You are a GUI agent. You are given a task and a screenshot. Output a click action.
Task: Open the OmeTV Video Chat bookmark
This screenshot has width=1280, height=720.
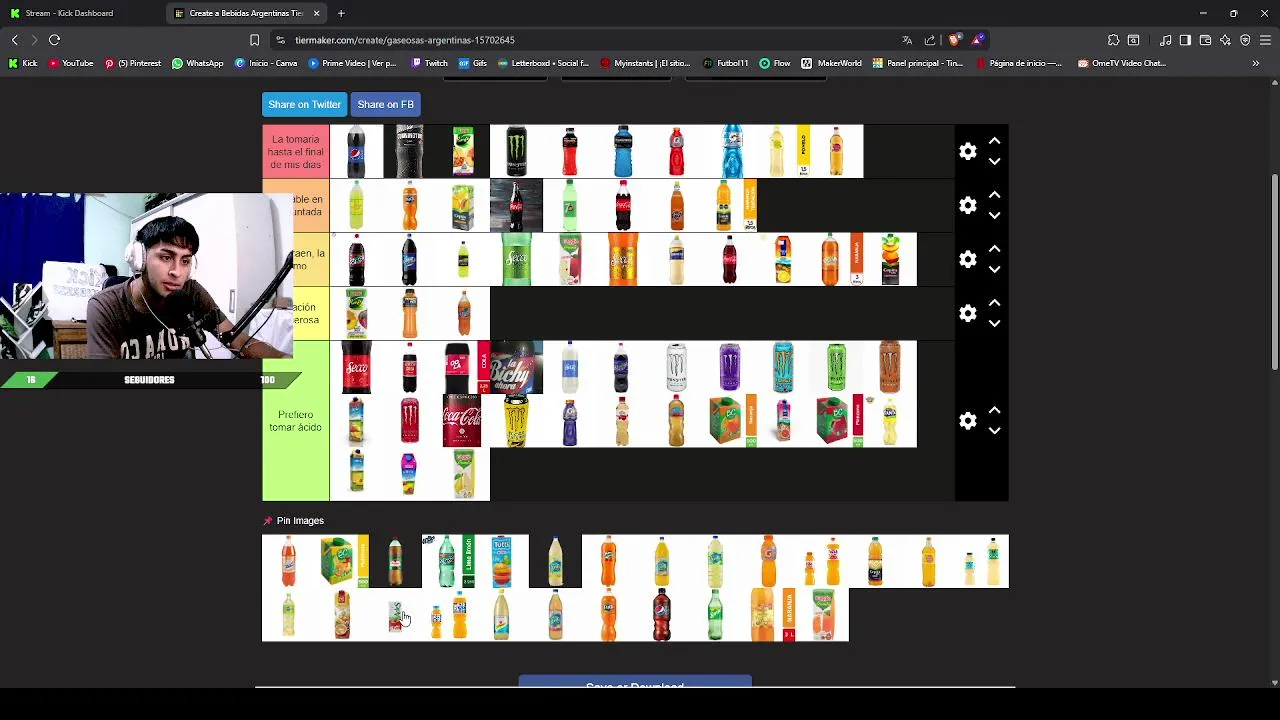click(x=1122, y=63)
